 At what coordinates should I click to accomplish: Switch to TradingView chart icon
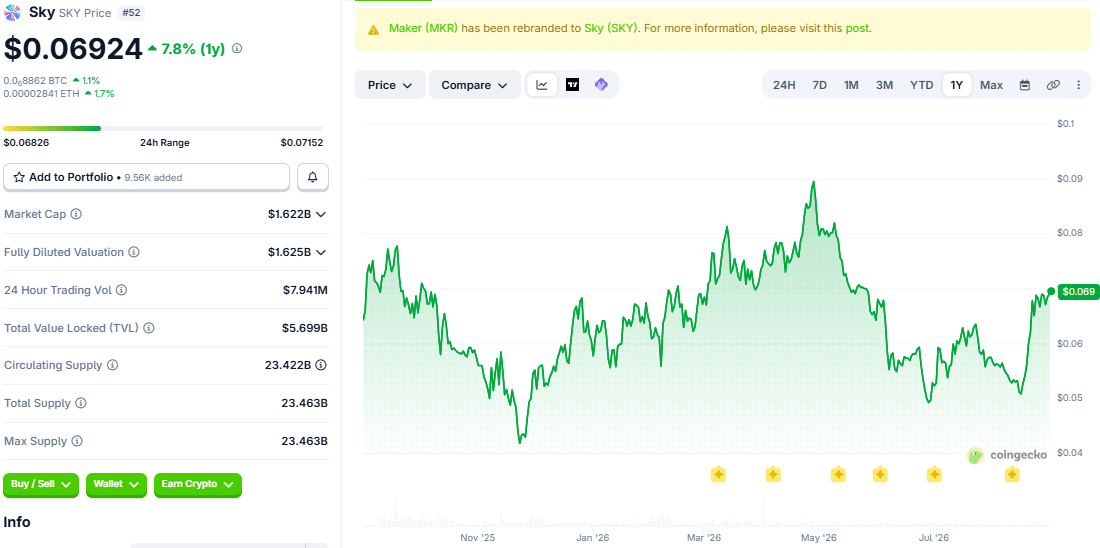(572, 85)
